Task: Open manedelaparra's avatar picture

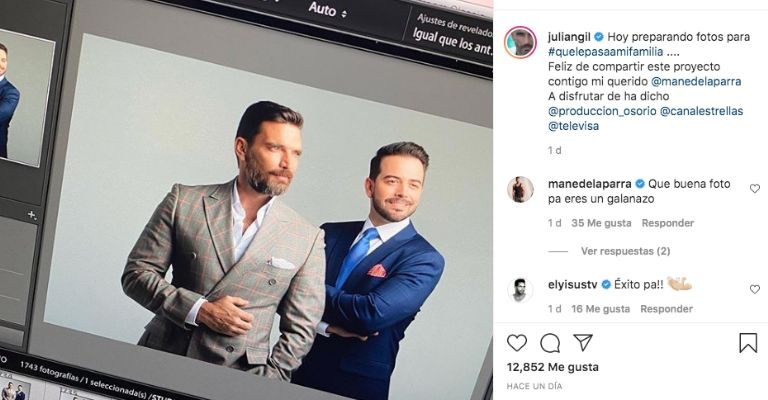Action: point(520,189)
